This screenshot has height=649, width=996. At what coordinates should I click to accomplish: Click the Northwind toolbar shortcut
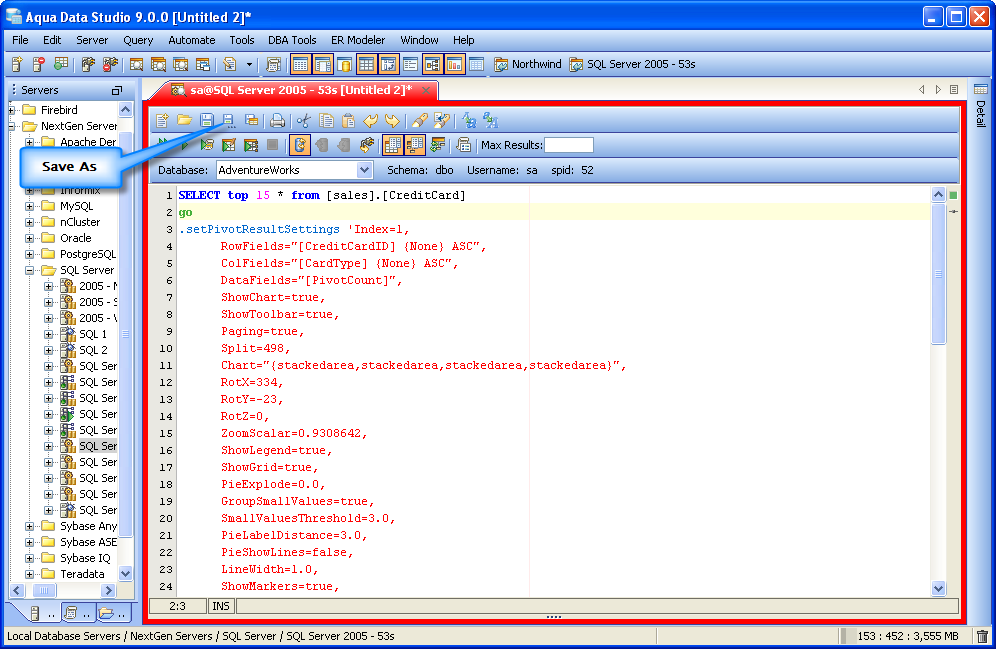pyautogui.click(x=528, y=64)
